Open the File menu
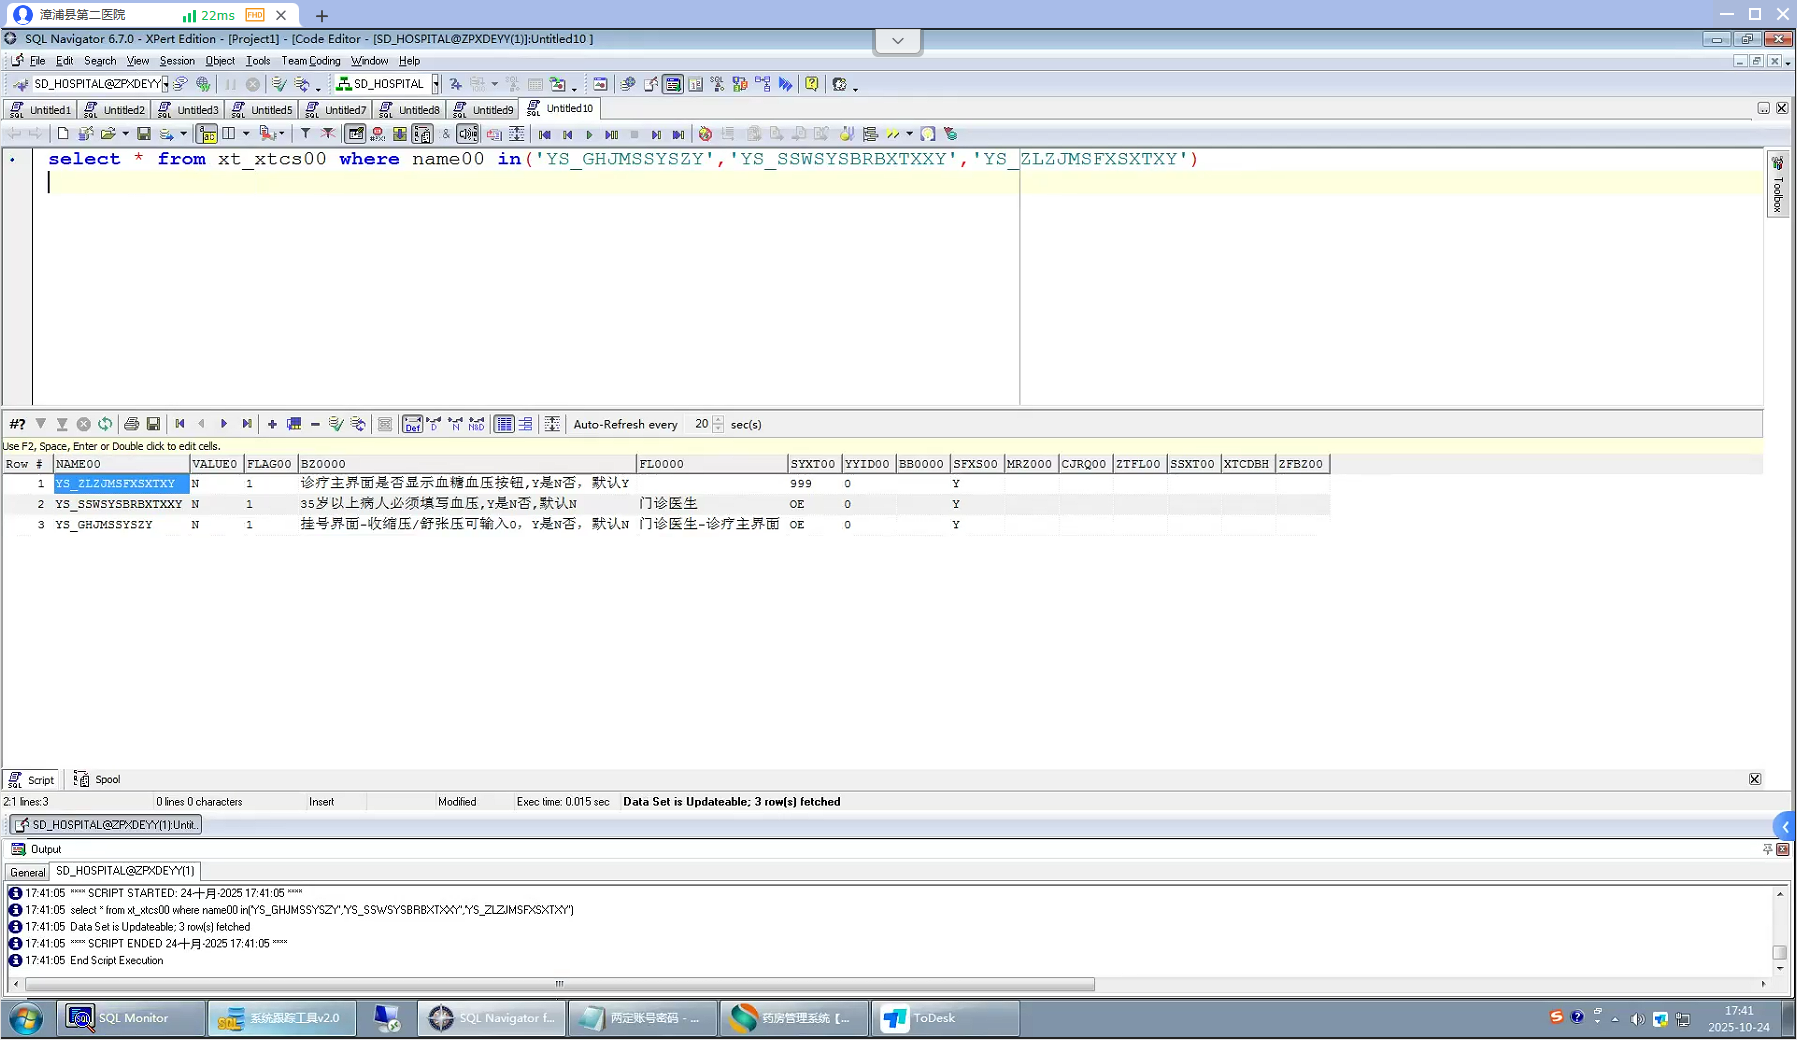The width and height of the screenshot is (1797, 1040). pos(37,61)
